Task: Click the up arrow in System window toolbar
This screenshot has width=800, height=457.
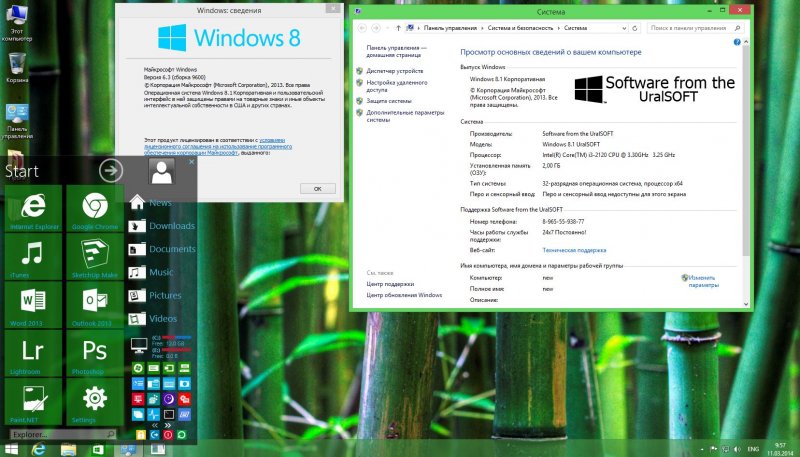Action: coord(398,28)
